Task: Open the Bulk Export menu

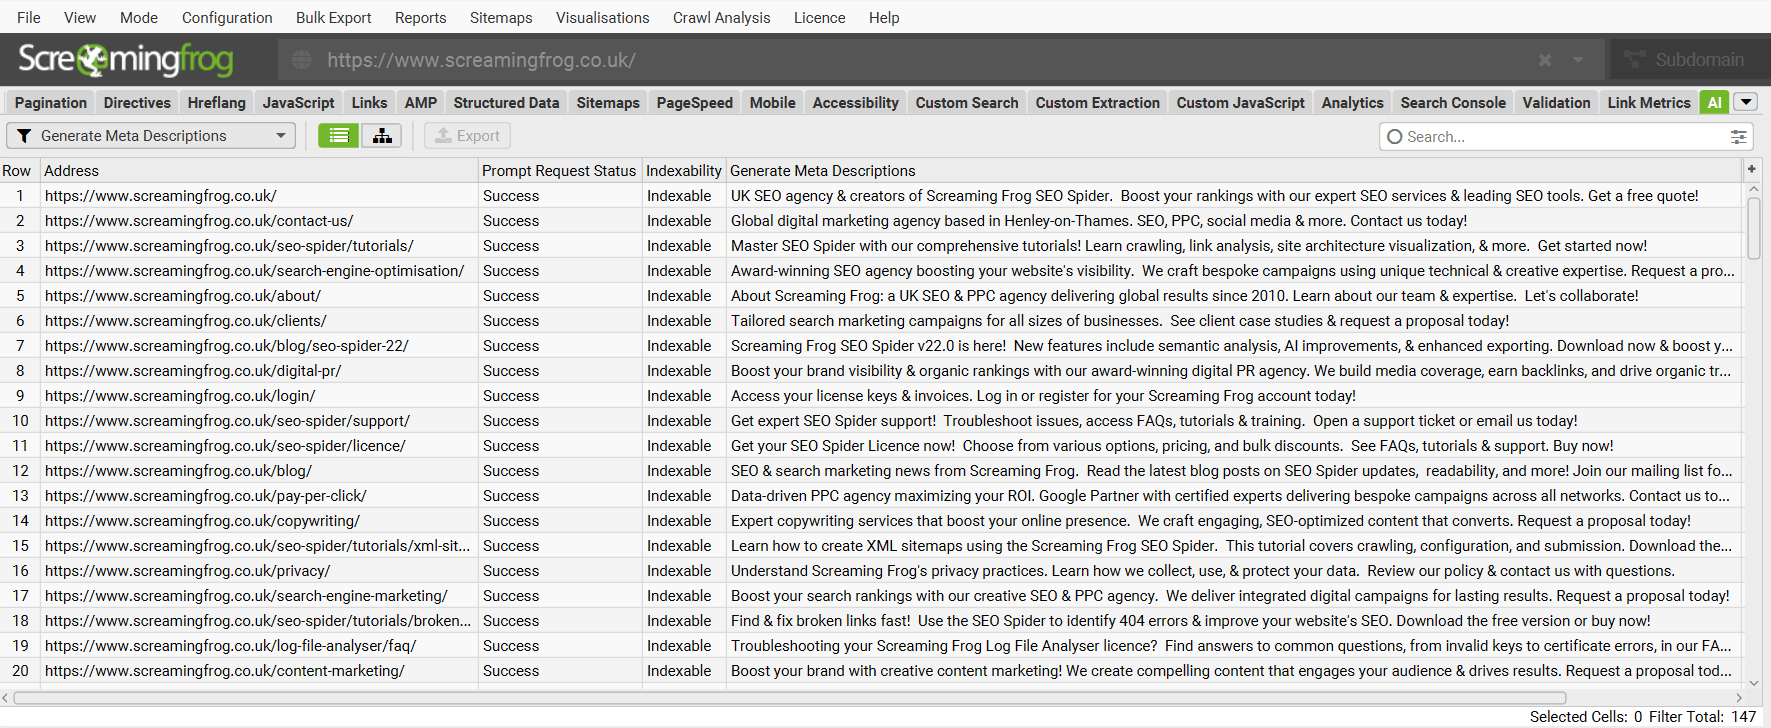Action: point(333,18)
